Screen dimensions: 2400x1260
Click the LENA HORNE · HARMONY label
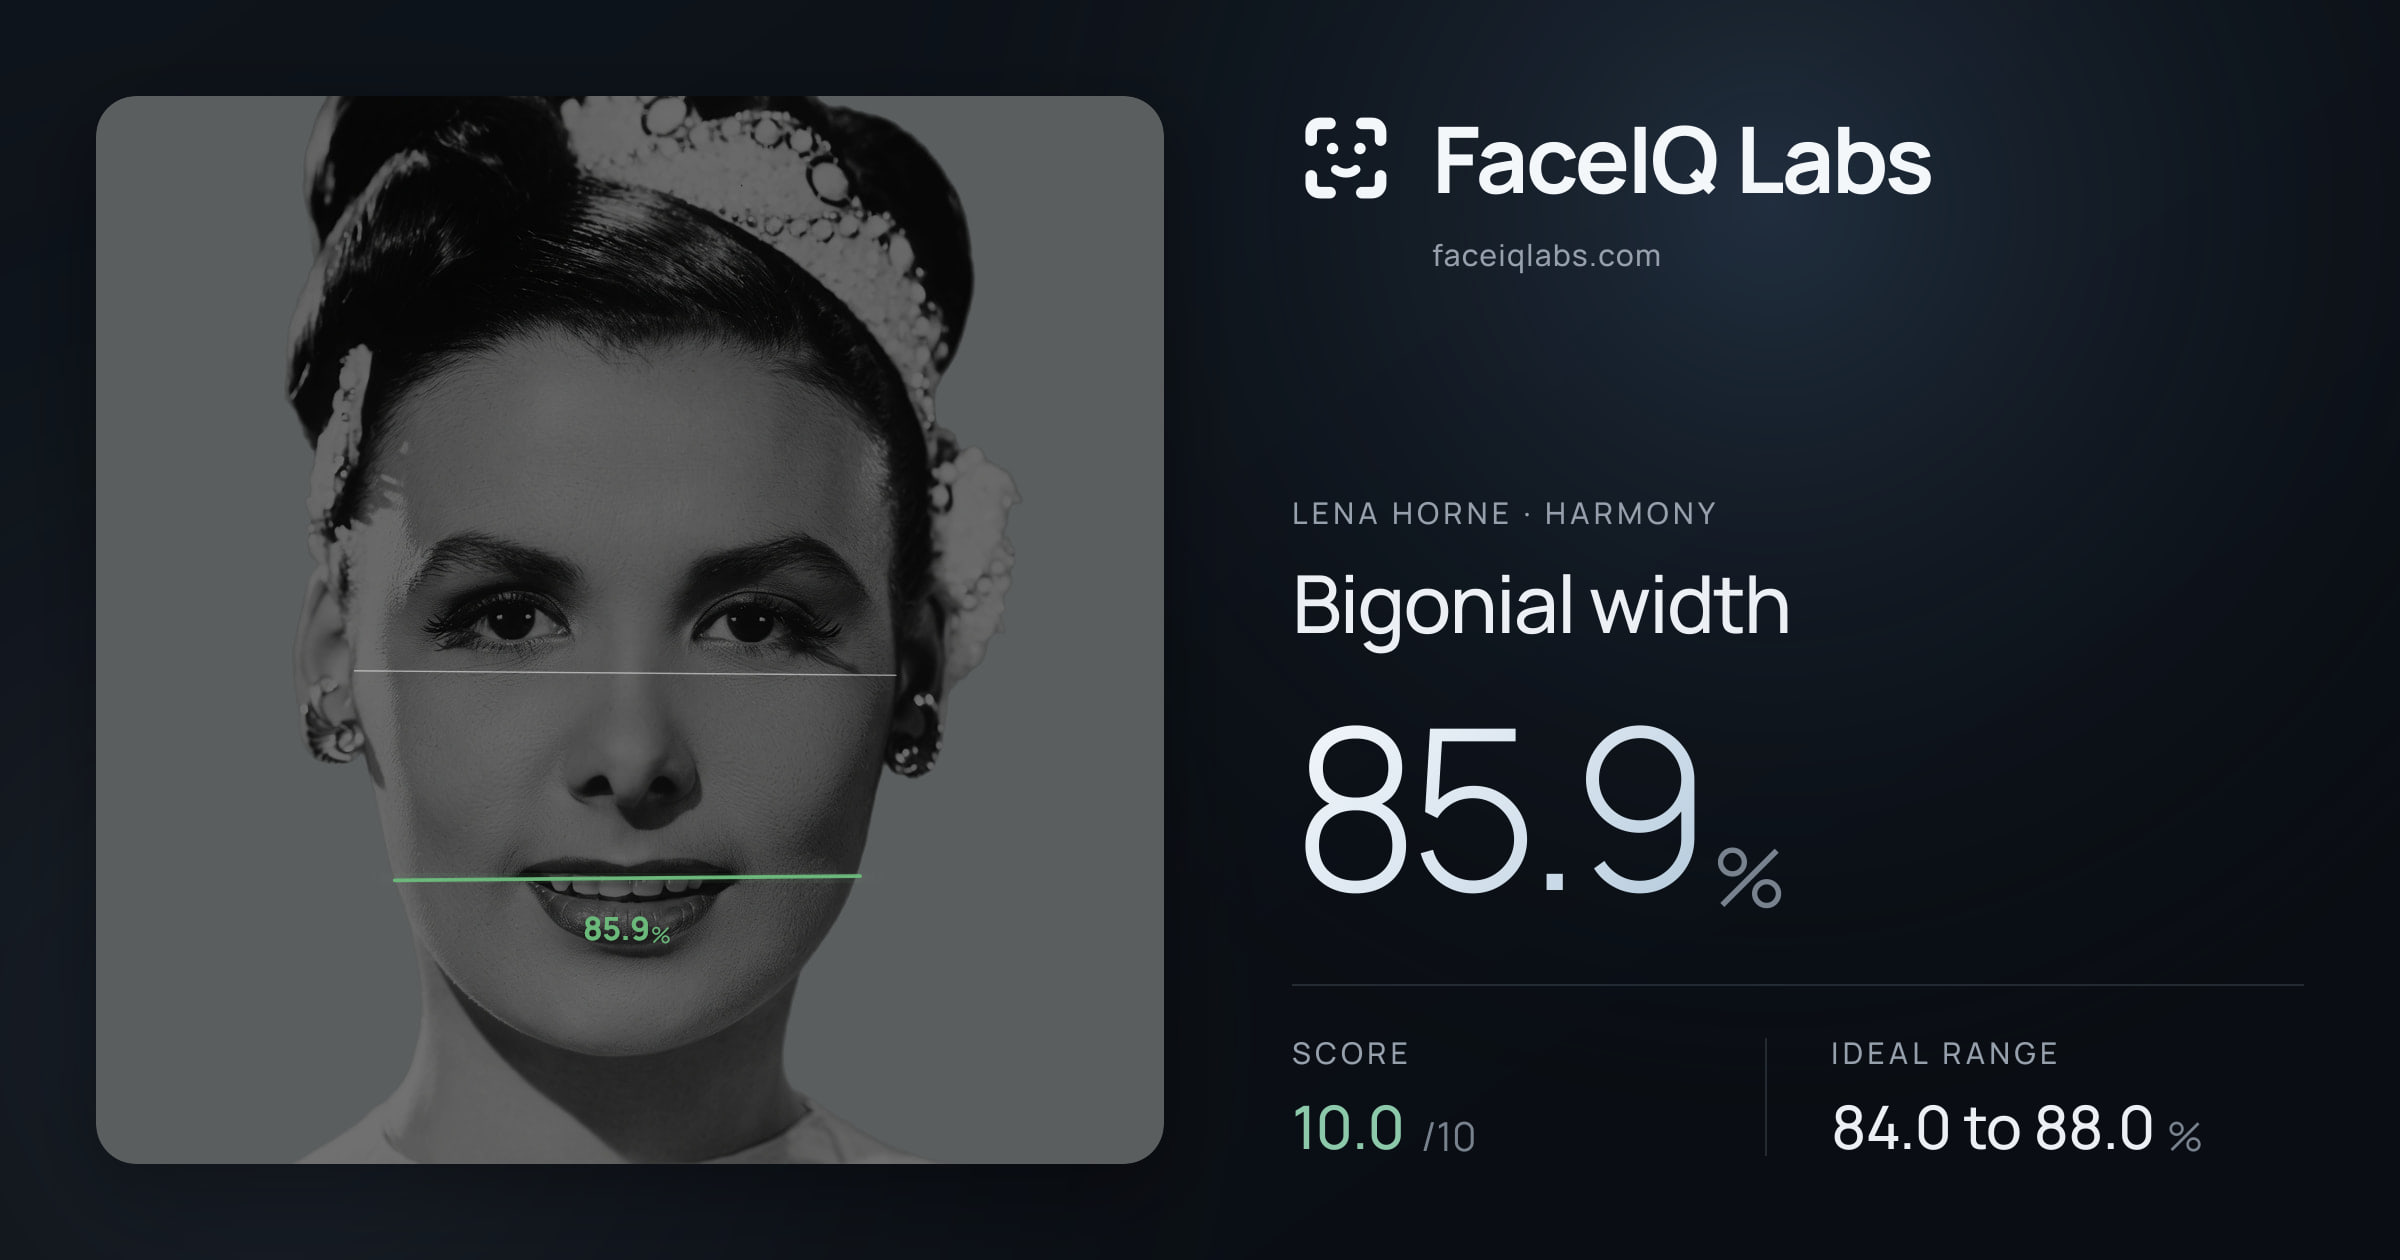tap(1503, 514)
